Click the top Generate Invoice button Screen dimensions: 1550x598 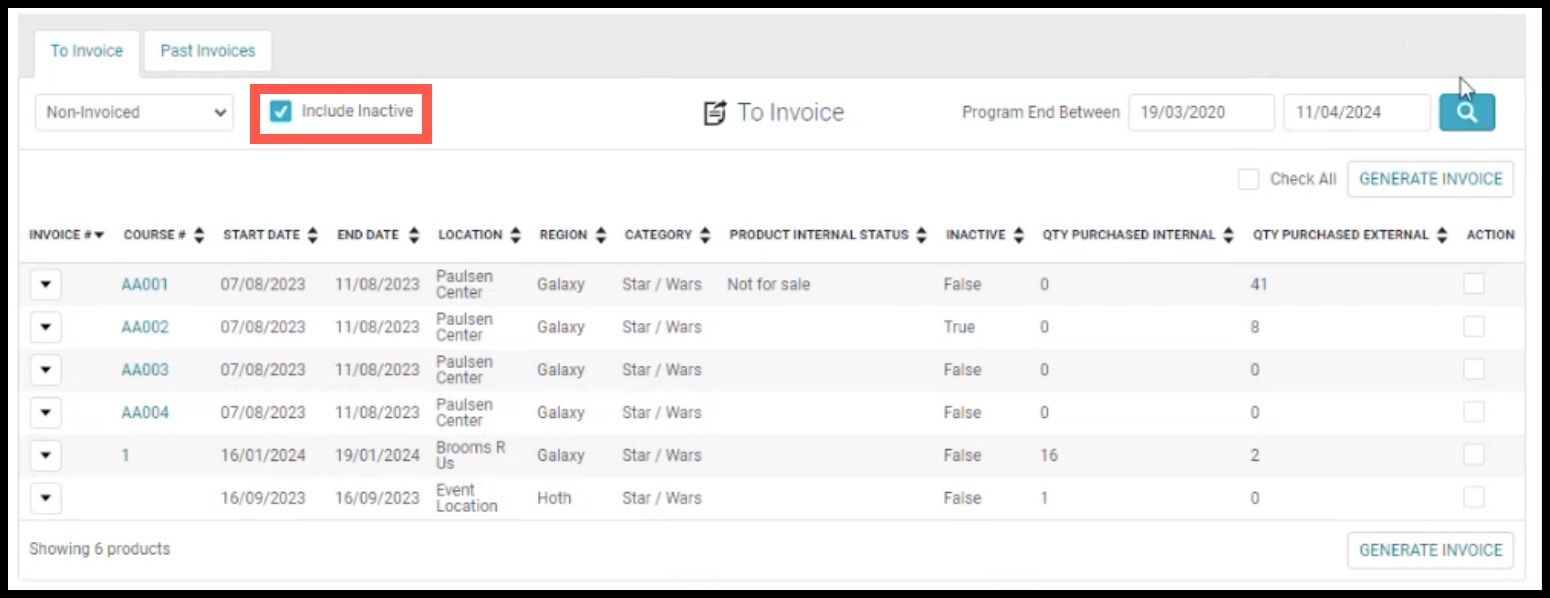click(x=1430, y=179)
